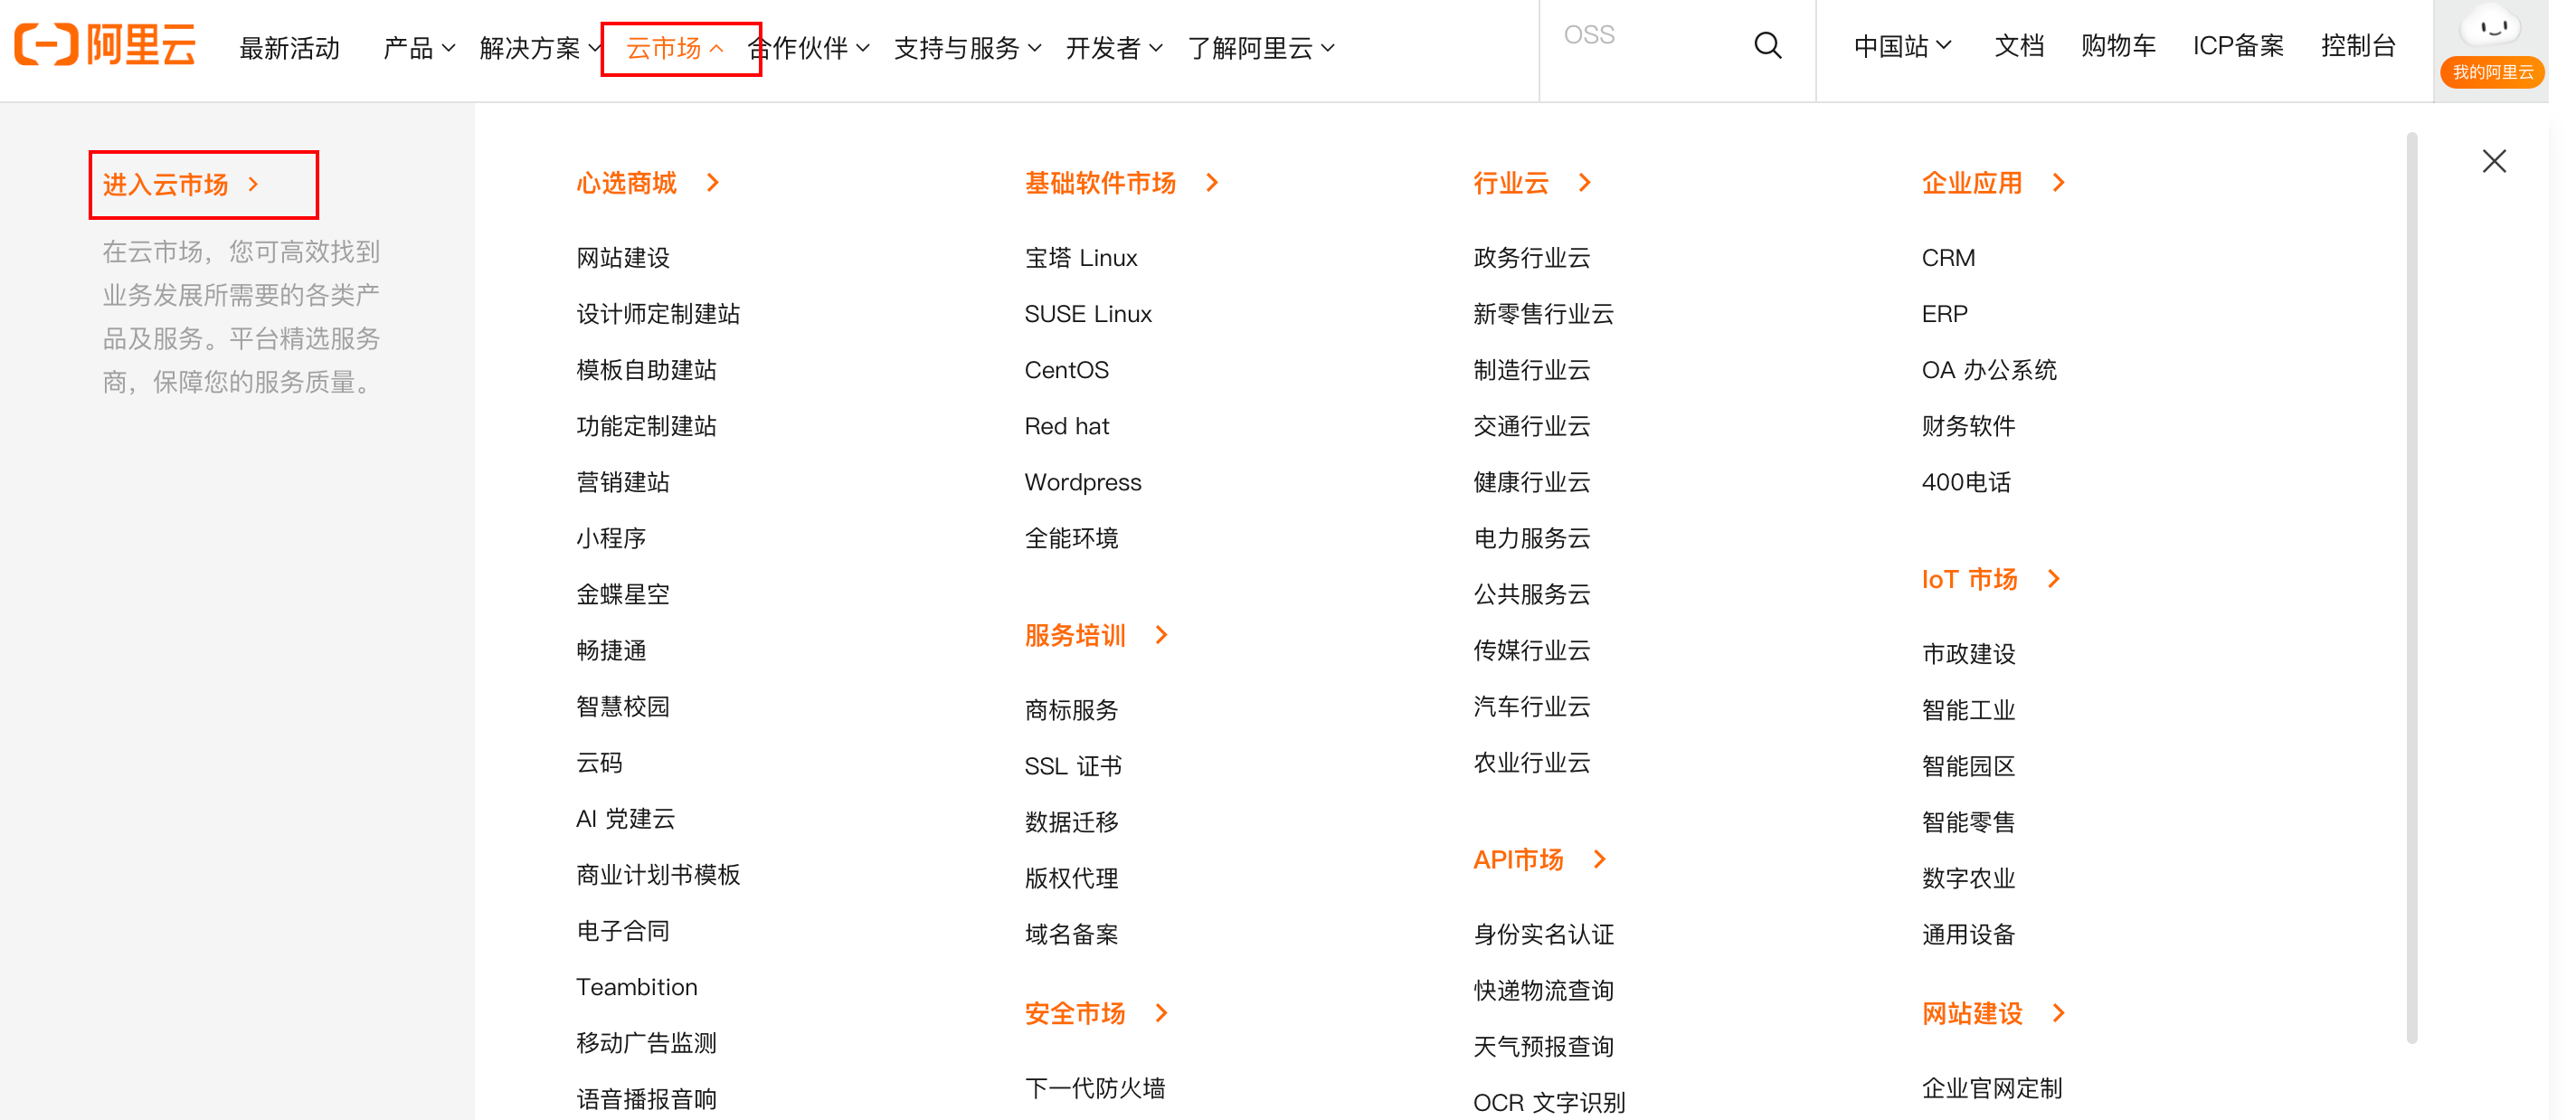Select Red hat

(x=1067, y=426)
